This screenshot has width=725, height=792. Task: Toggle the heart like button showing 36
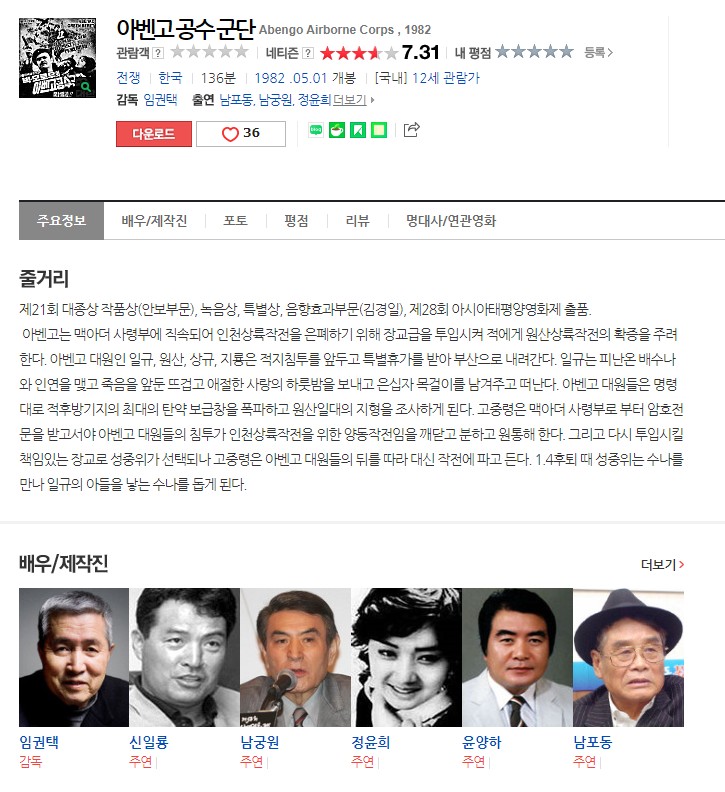[241, 134]
